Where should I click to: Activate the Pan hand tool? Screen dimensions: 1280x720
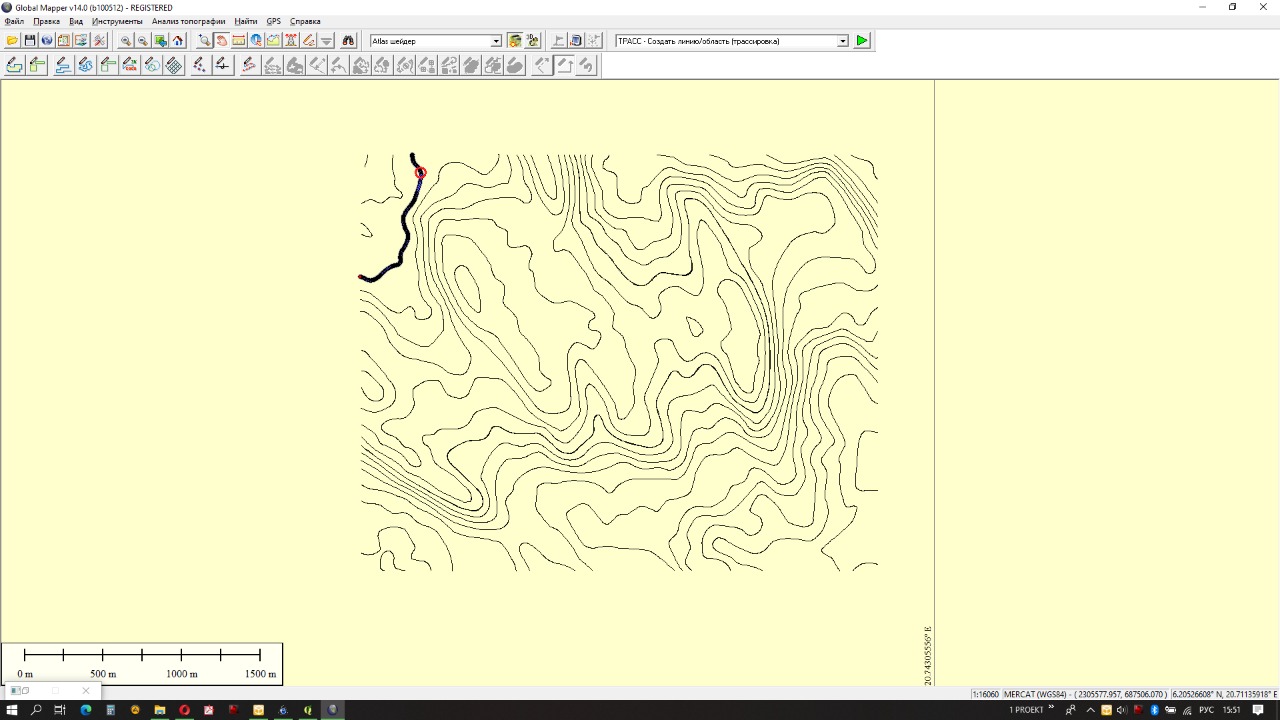pos(221,41)
